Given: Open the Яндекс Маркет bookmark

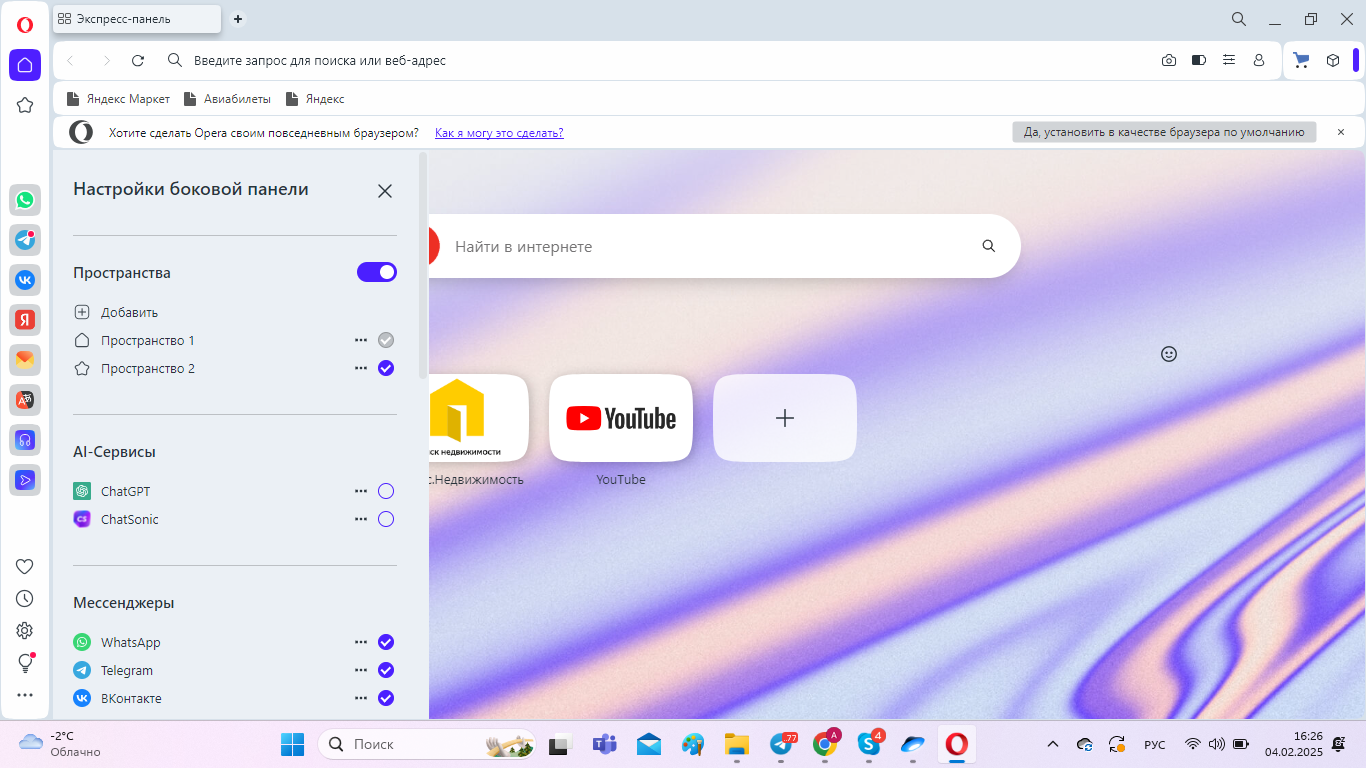Looking at the screenshot, I should pos(118,99).
